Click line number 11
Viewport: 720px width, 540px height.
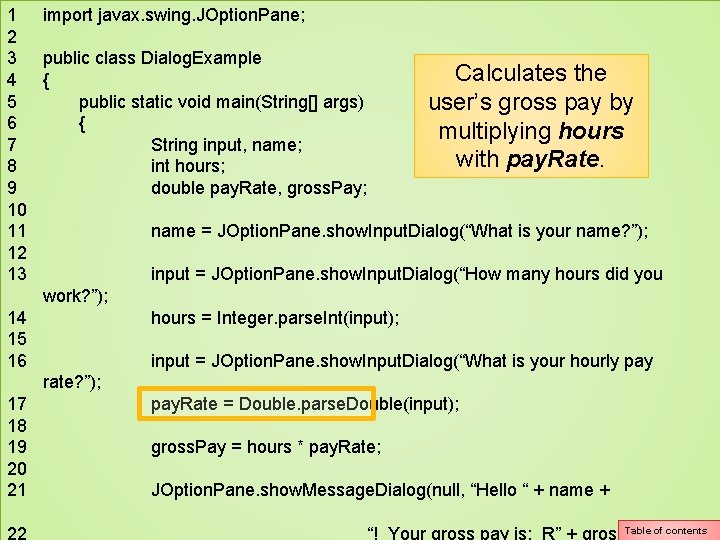coord(17,231)
